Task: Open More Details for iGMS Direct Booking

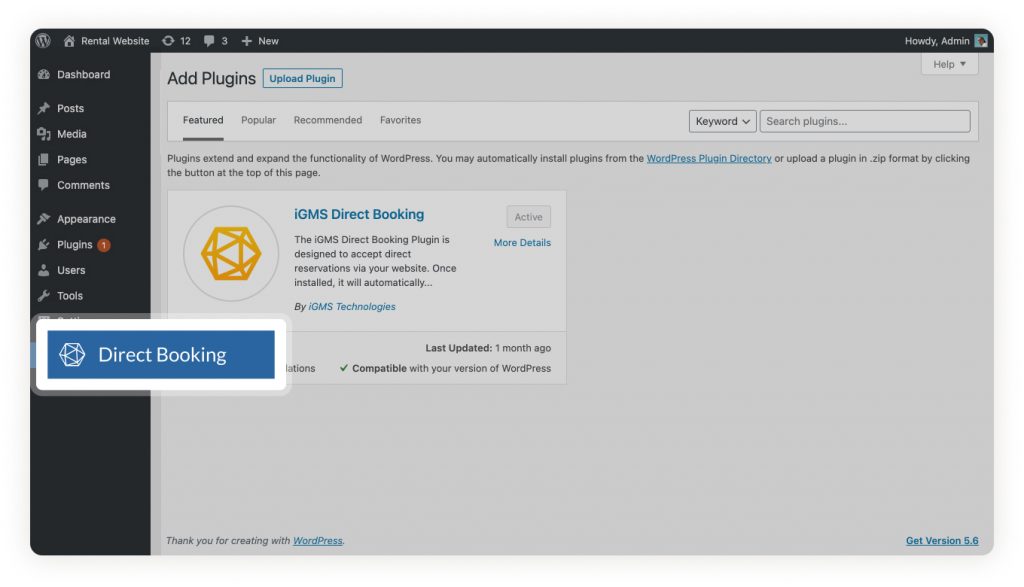Action: click(x=522, y=242)
